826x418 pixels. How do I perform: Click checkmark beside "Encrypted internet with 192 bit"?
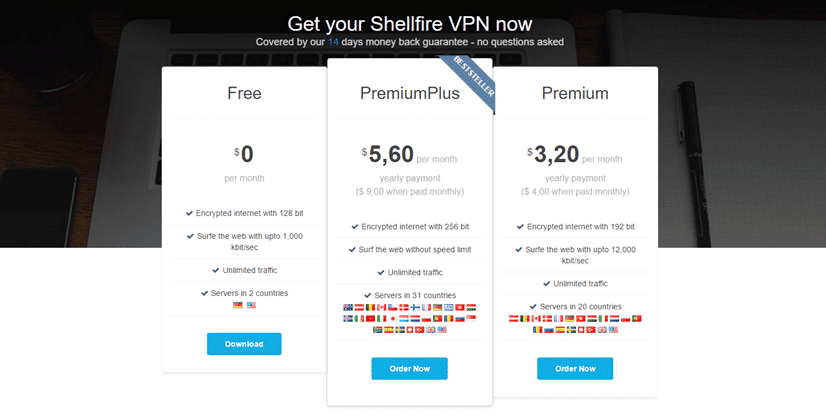(x=518, y=226)
